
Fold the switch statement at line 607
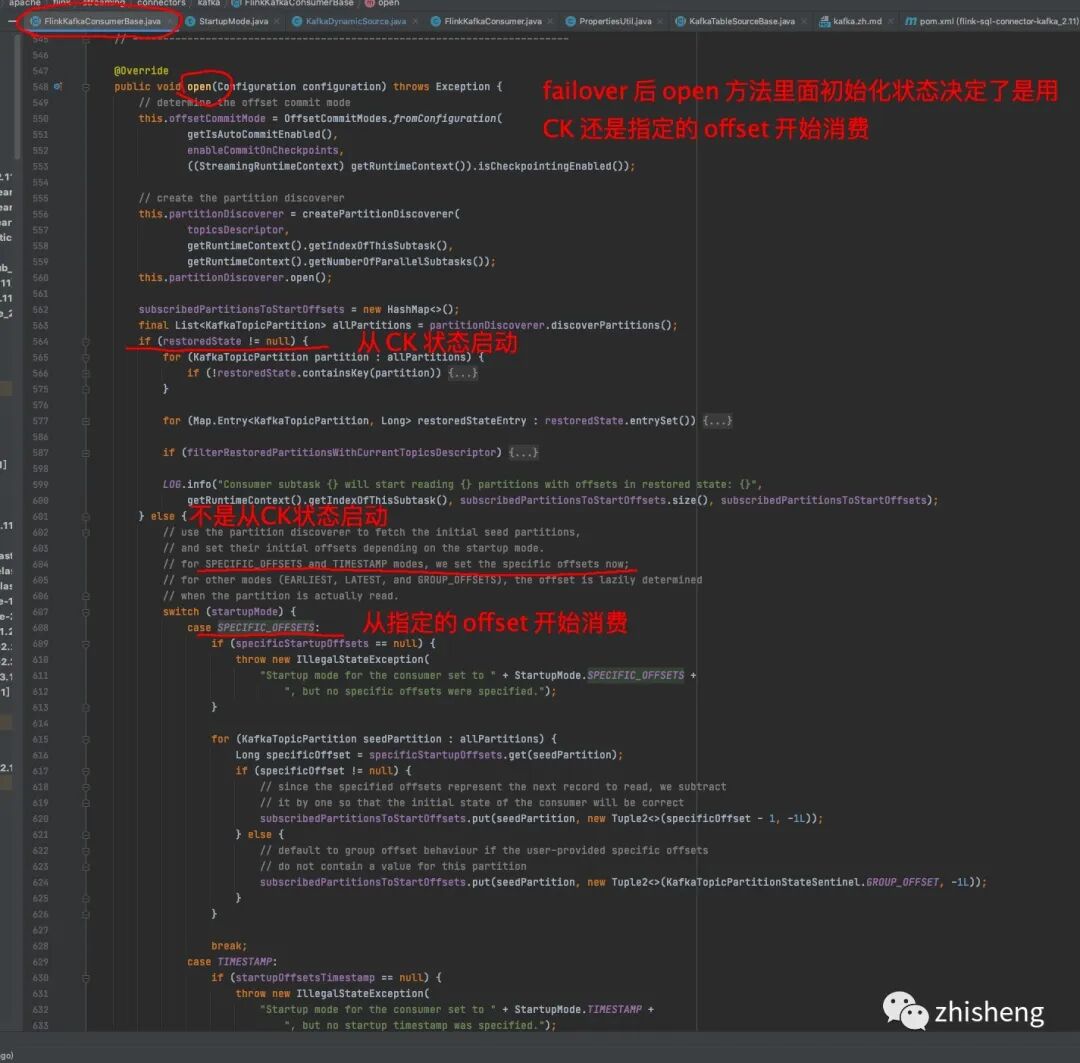[x=86, y=612]
